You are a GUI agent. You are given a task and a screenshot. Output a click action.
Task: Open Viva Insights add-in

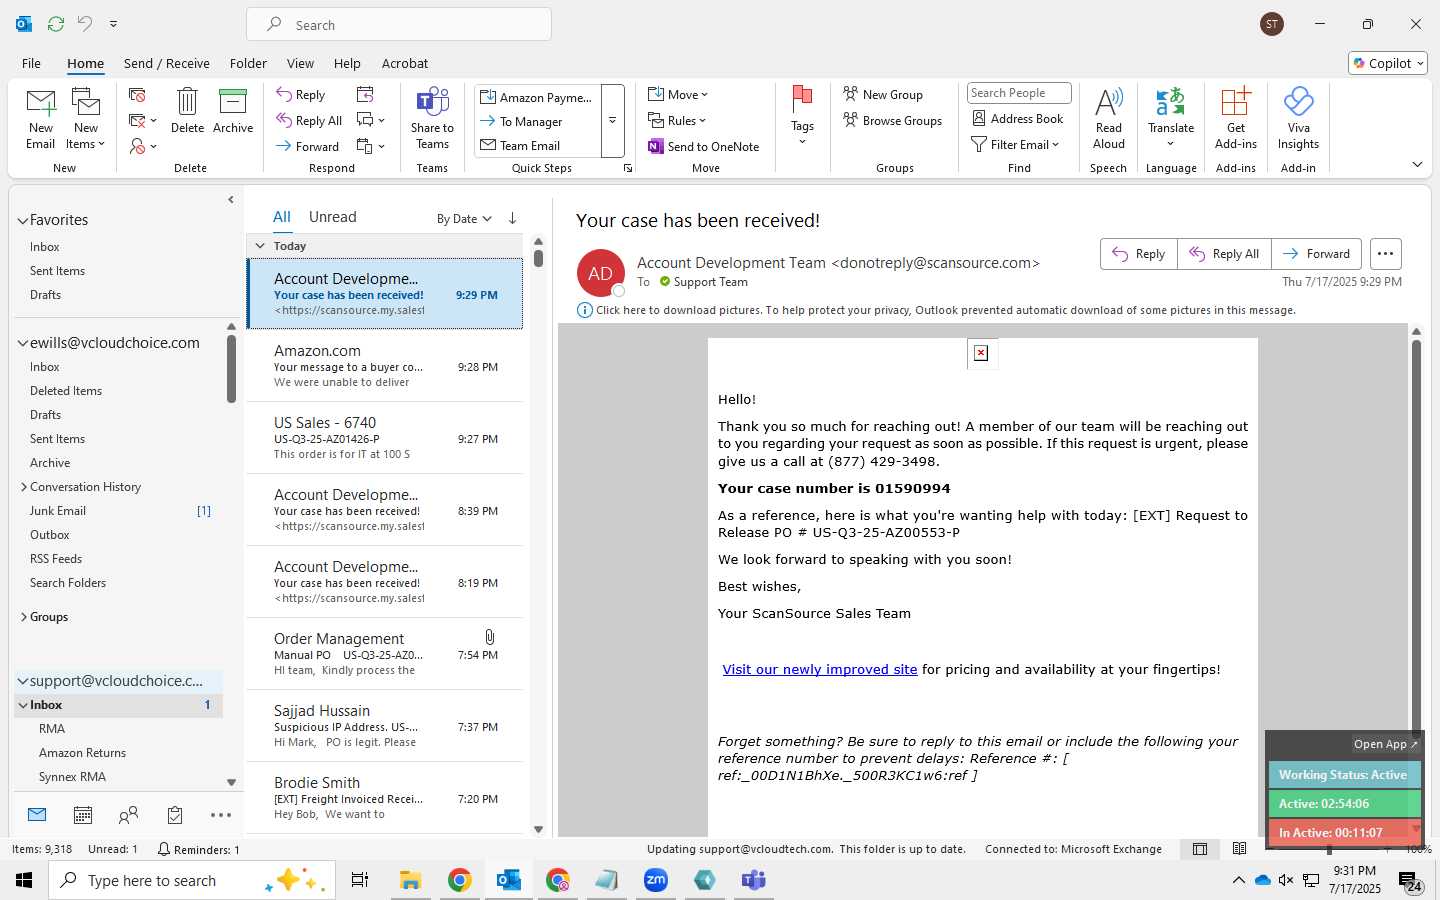point(1298,118)
